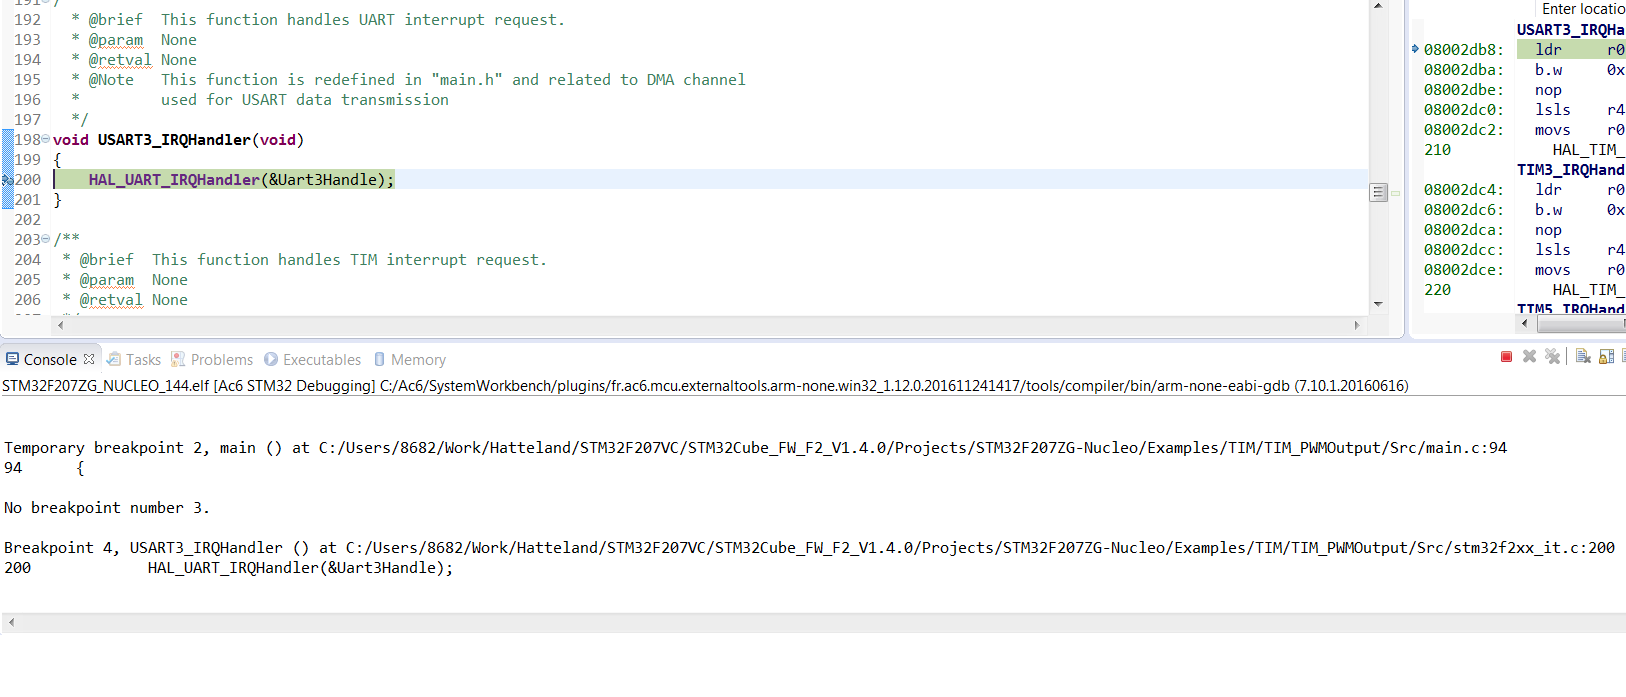Collapse the comment block at line 203
The width and height of the screenshot is (1626, 697).
point(45,240)
